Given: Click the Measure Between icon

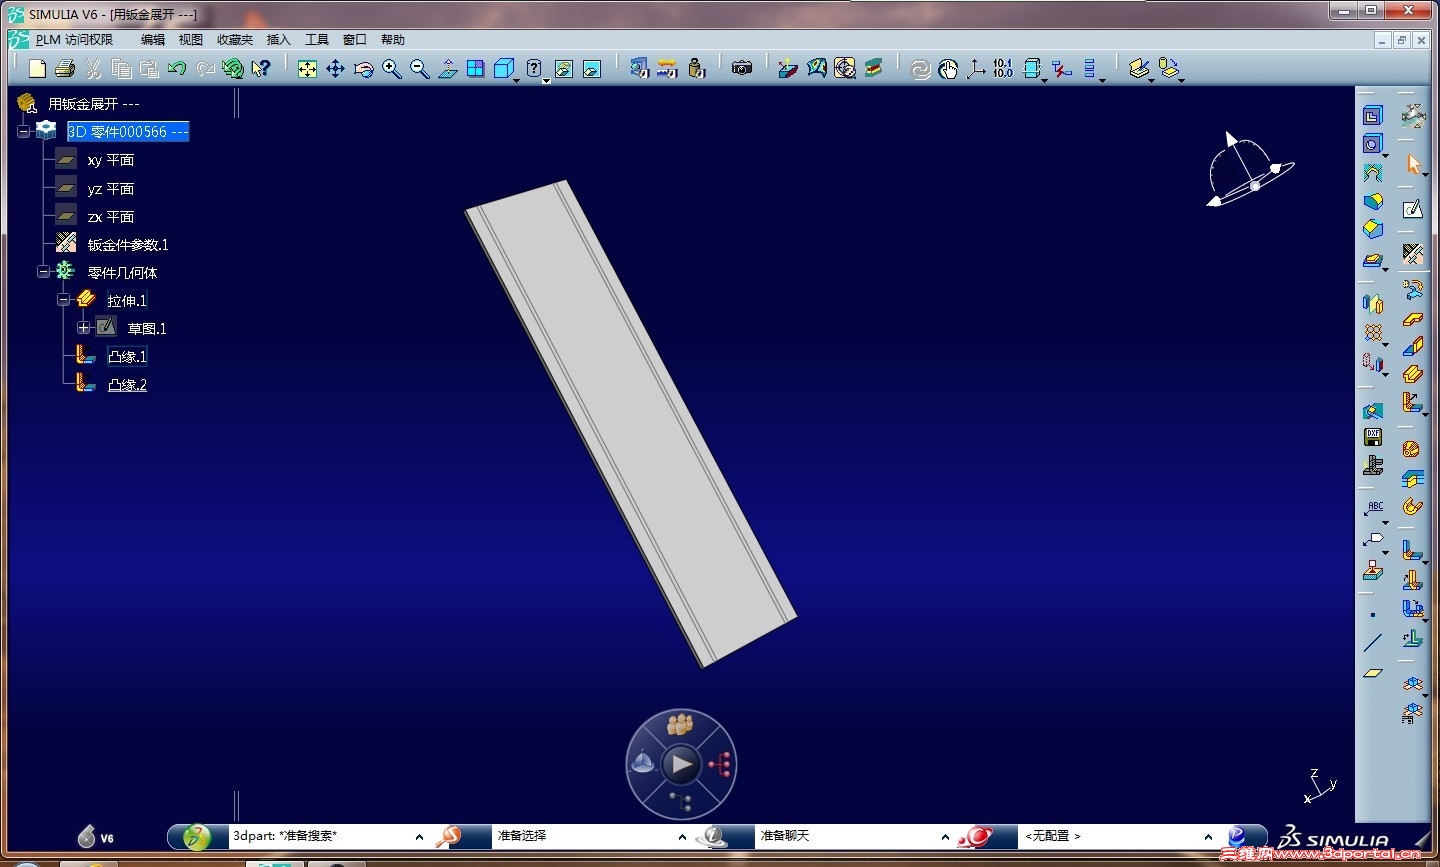Looking at the screenshot, I should pyautogui.click(x=667, y=68).
